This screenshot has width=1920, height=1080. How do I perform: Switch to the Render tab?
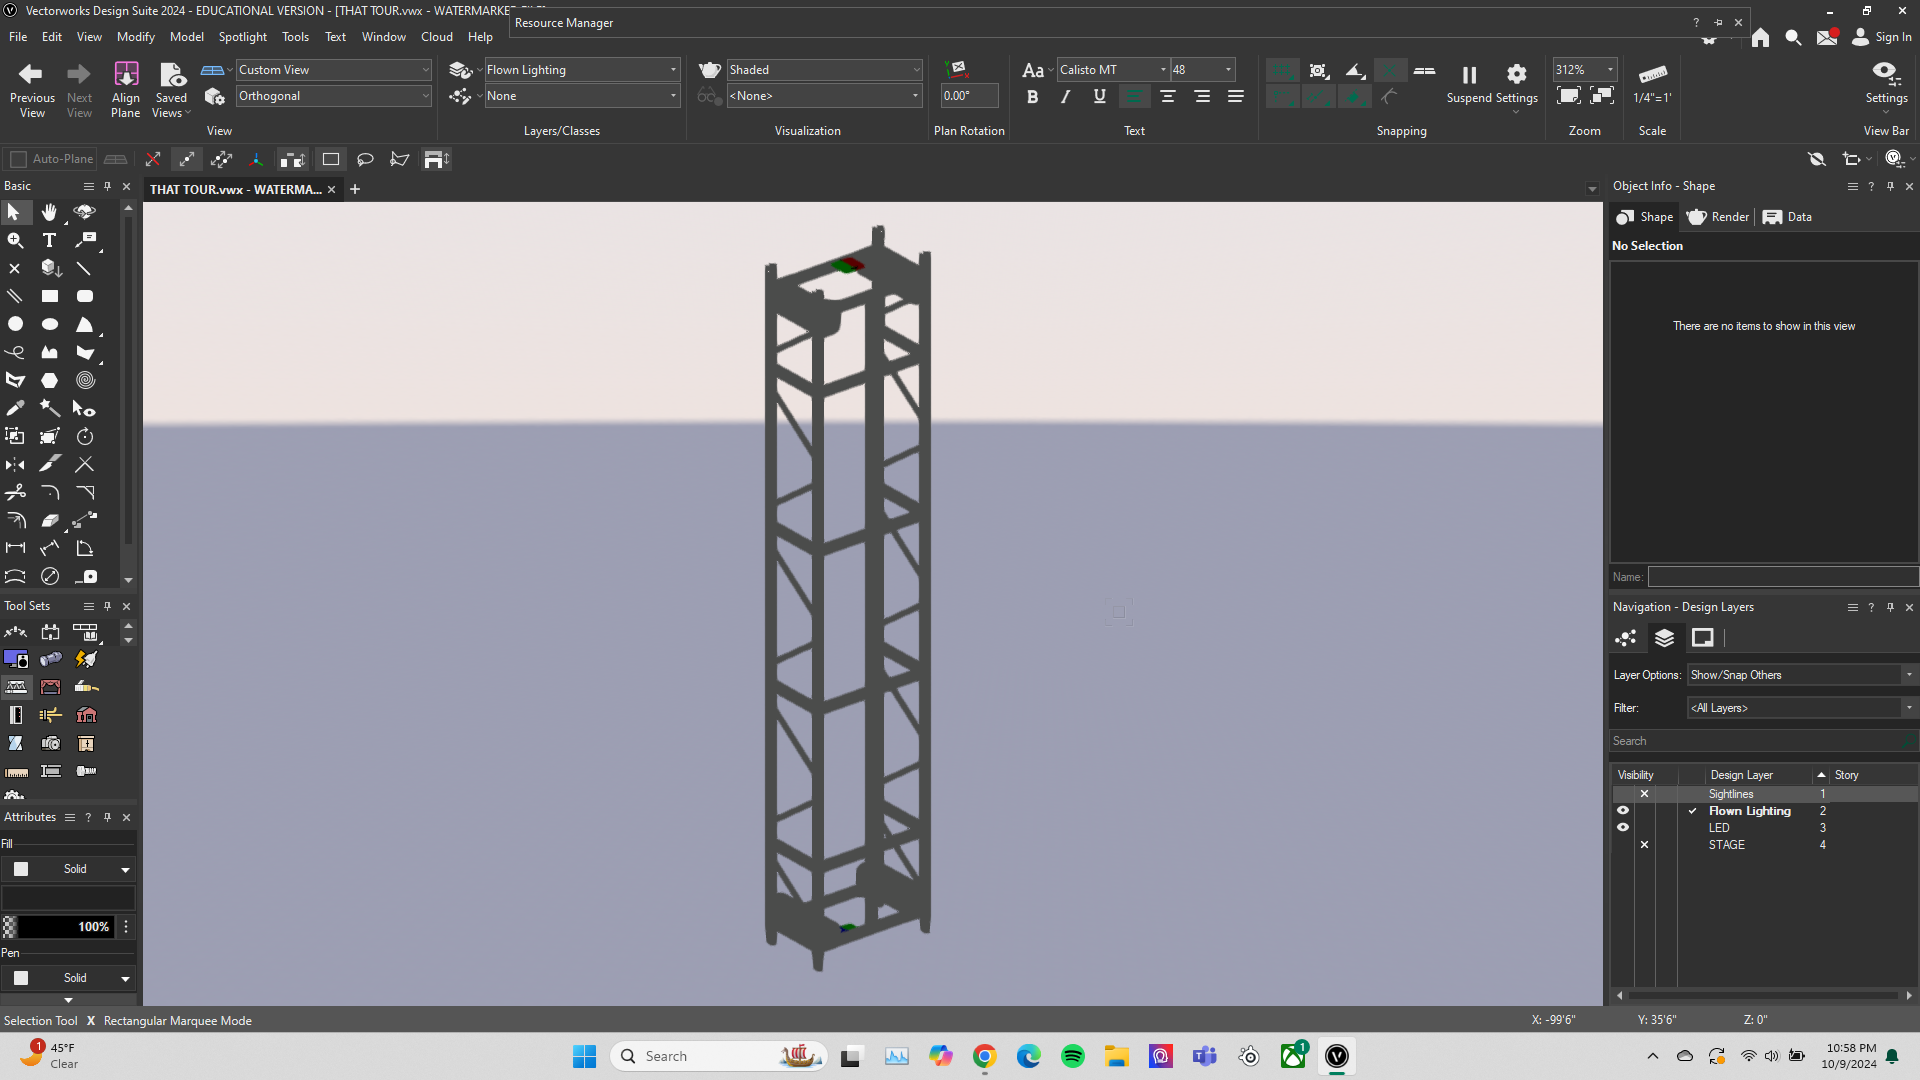point(1718,217)
